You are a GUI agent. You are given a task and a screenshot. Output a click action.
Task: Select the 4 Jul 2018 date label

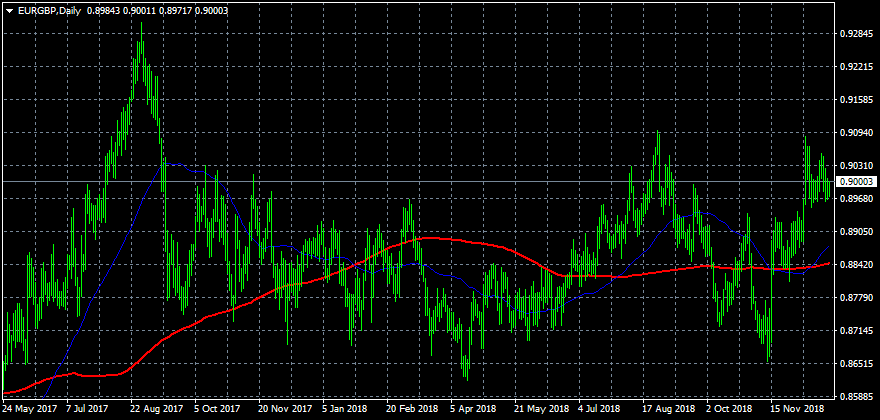pyautogui.click(x=600, y=409)
